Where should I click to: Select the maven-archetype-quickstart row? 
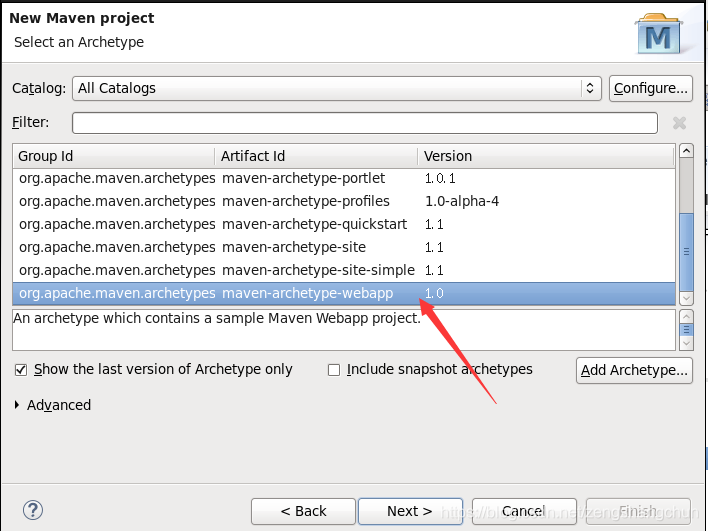[344, 224]
